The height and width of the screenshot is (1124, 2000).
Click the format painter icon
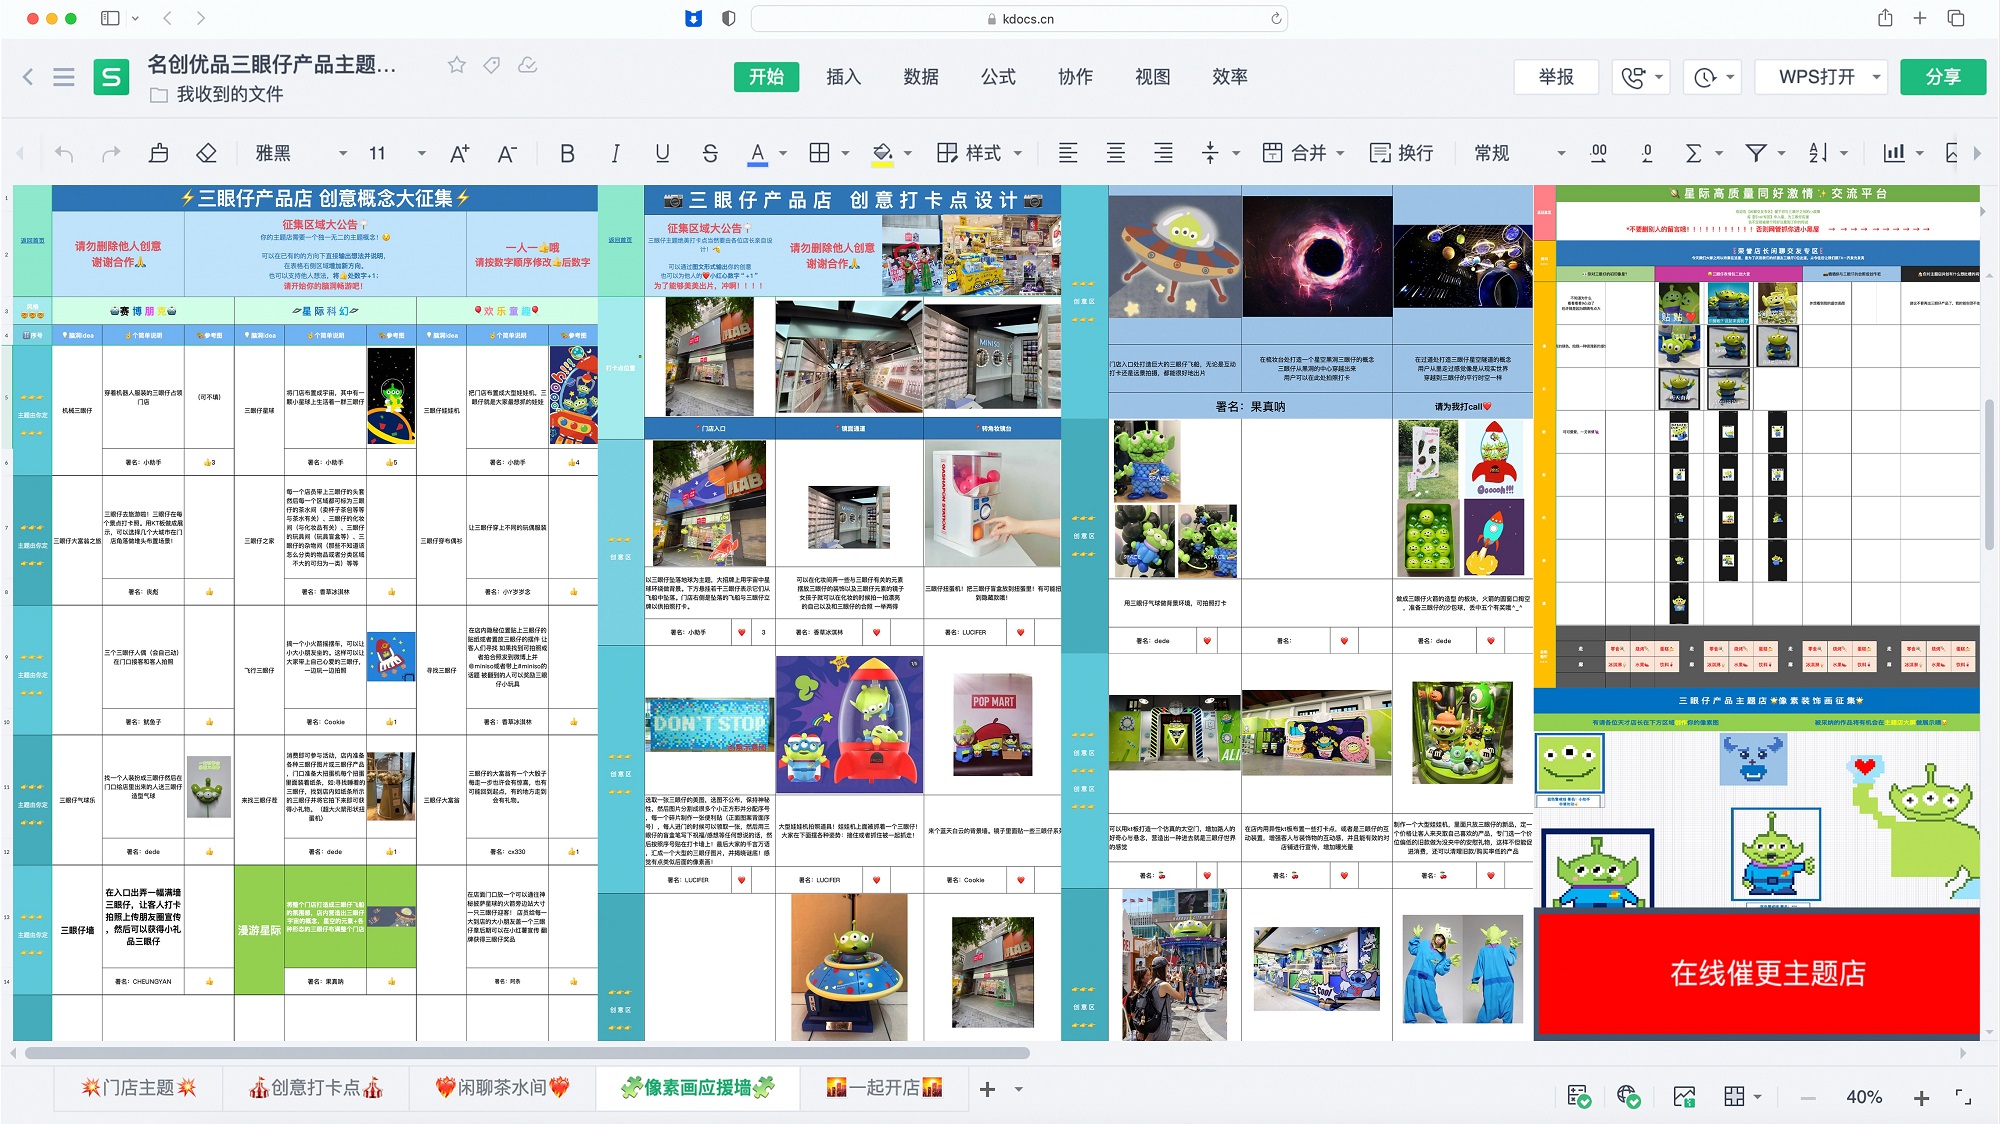158,153
